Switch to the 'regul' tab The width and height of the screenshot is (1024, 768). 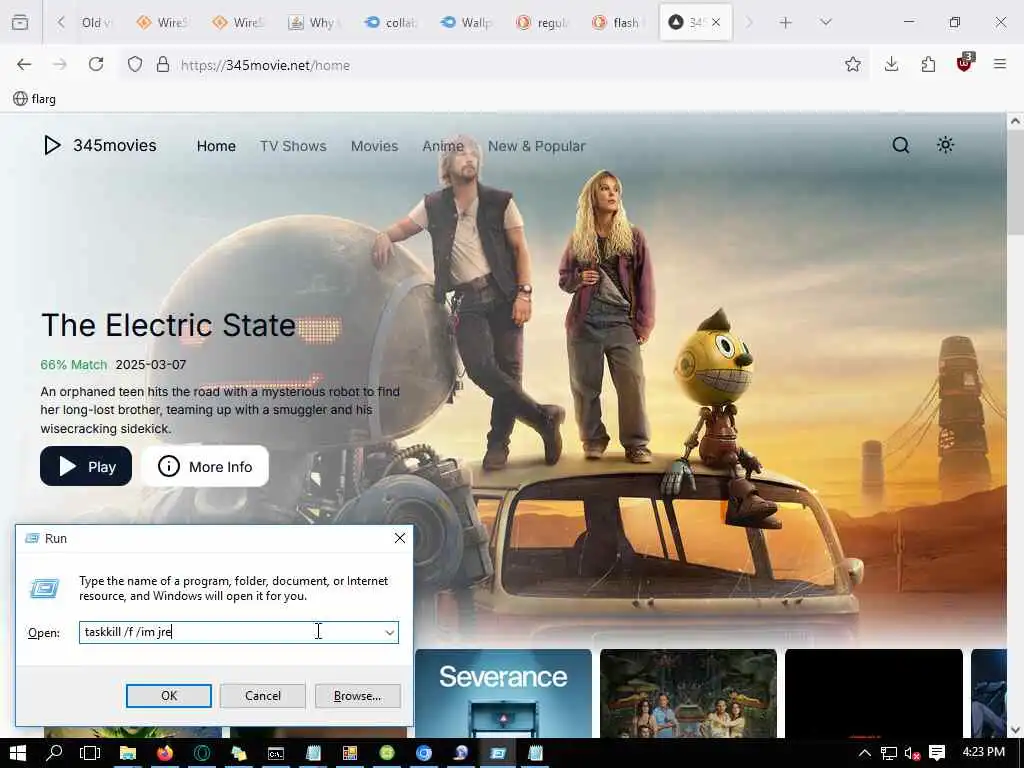pos(542,22)
